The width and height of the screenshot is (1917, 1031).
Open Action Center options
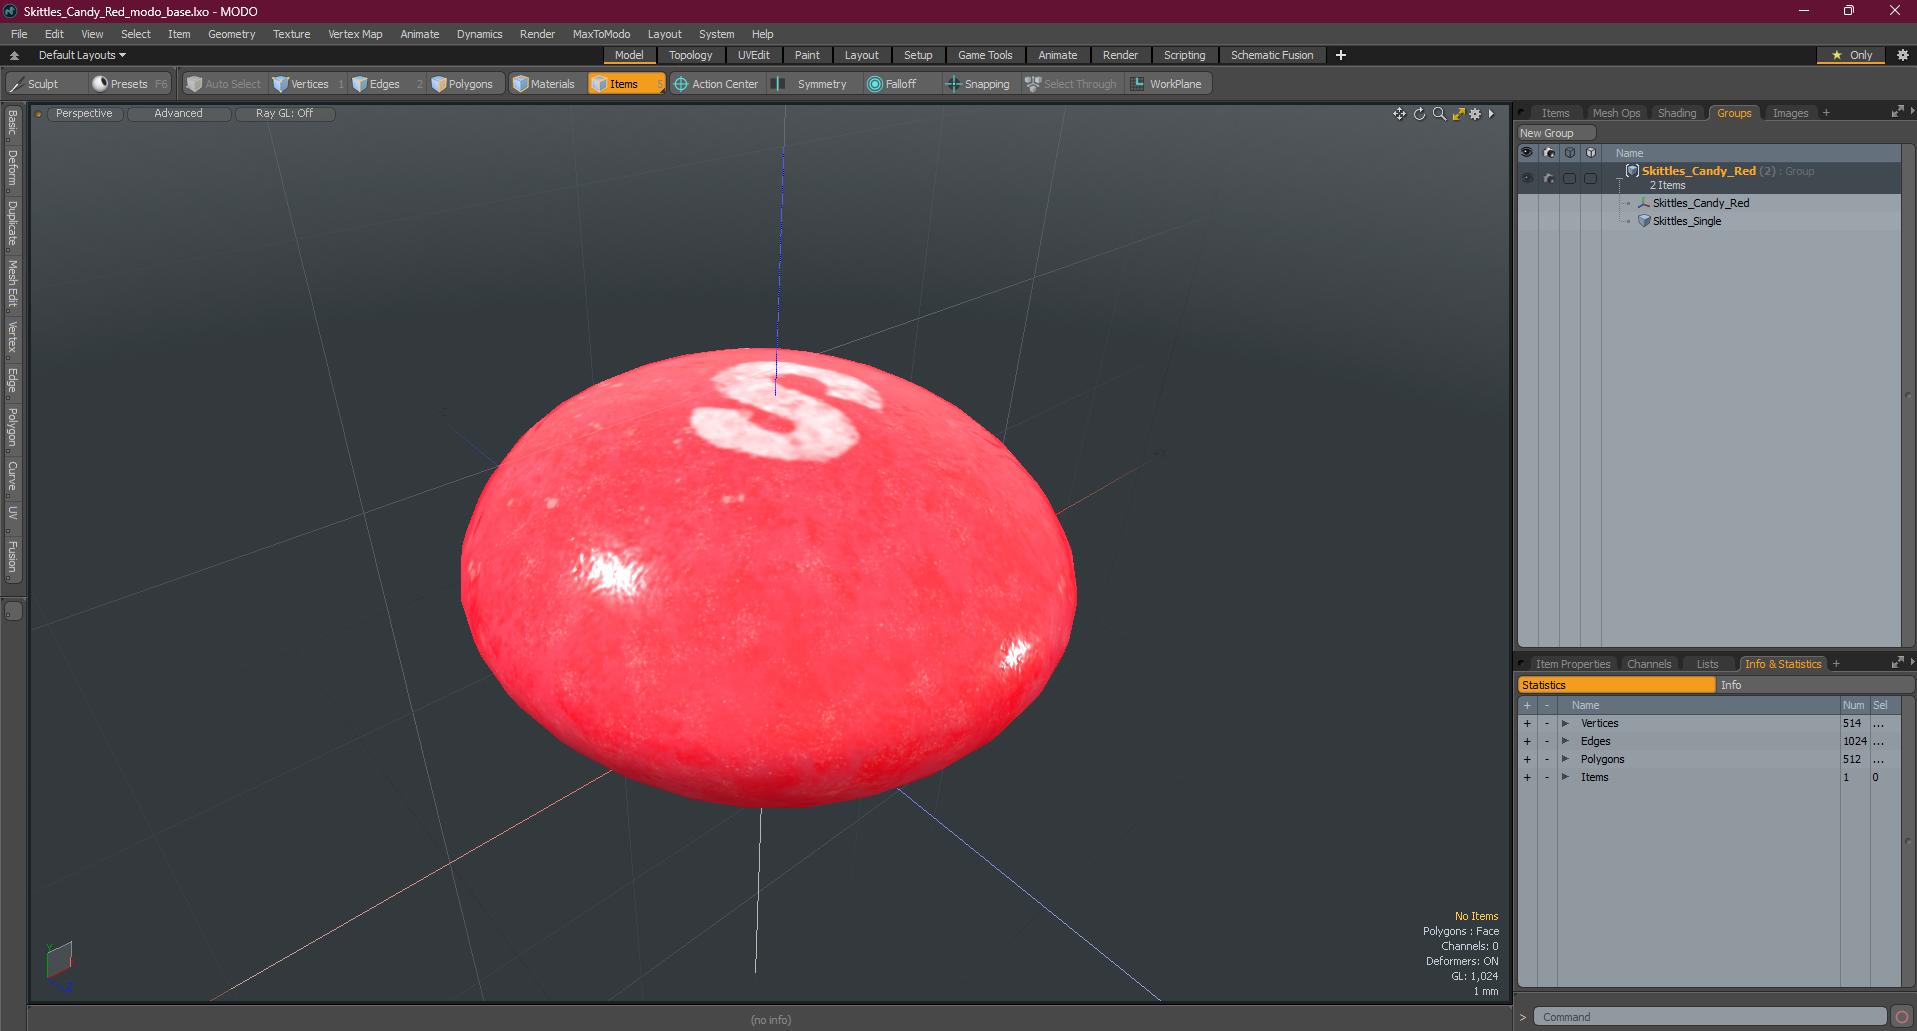point(717,84)
